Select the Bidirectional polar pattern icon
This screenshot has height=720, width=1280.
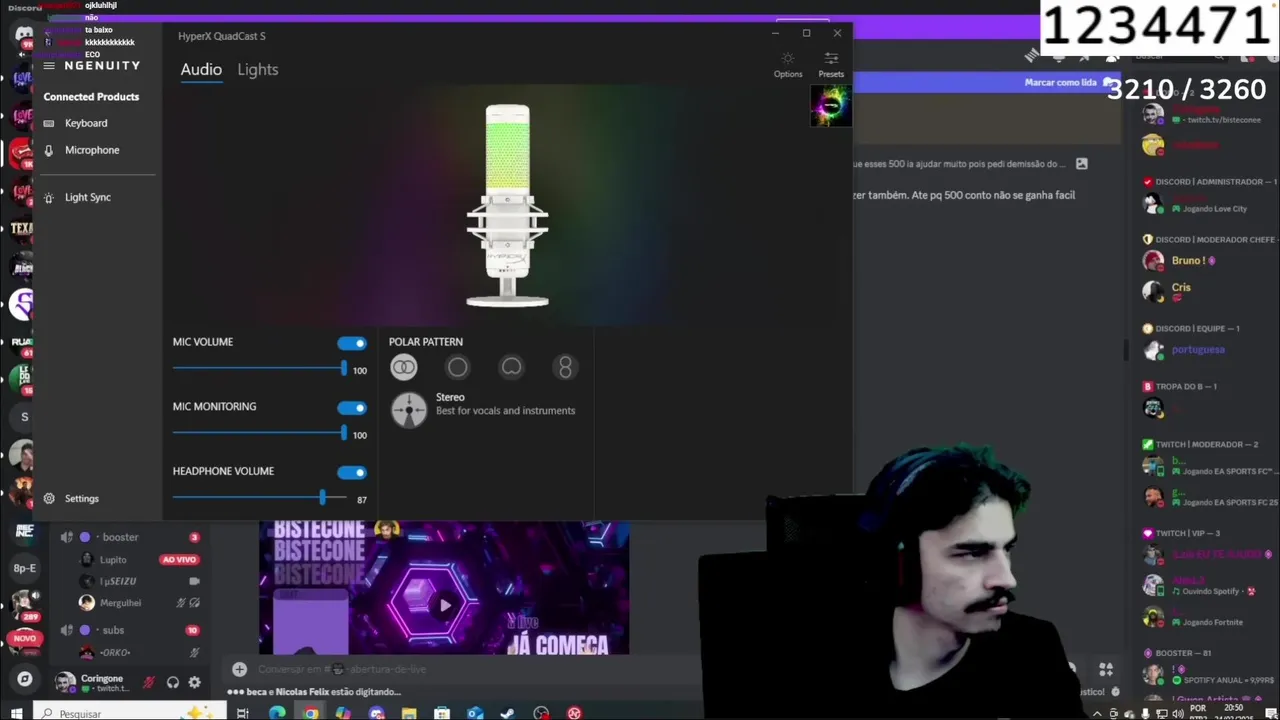coord(565,368)
